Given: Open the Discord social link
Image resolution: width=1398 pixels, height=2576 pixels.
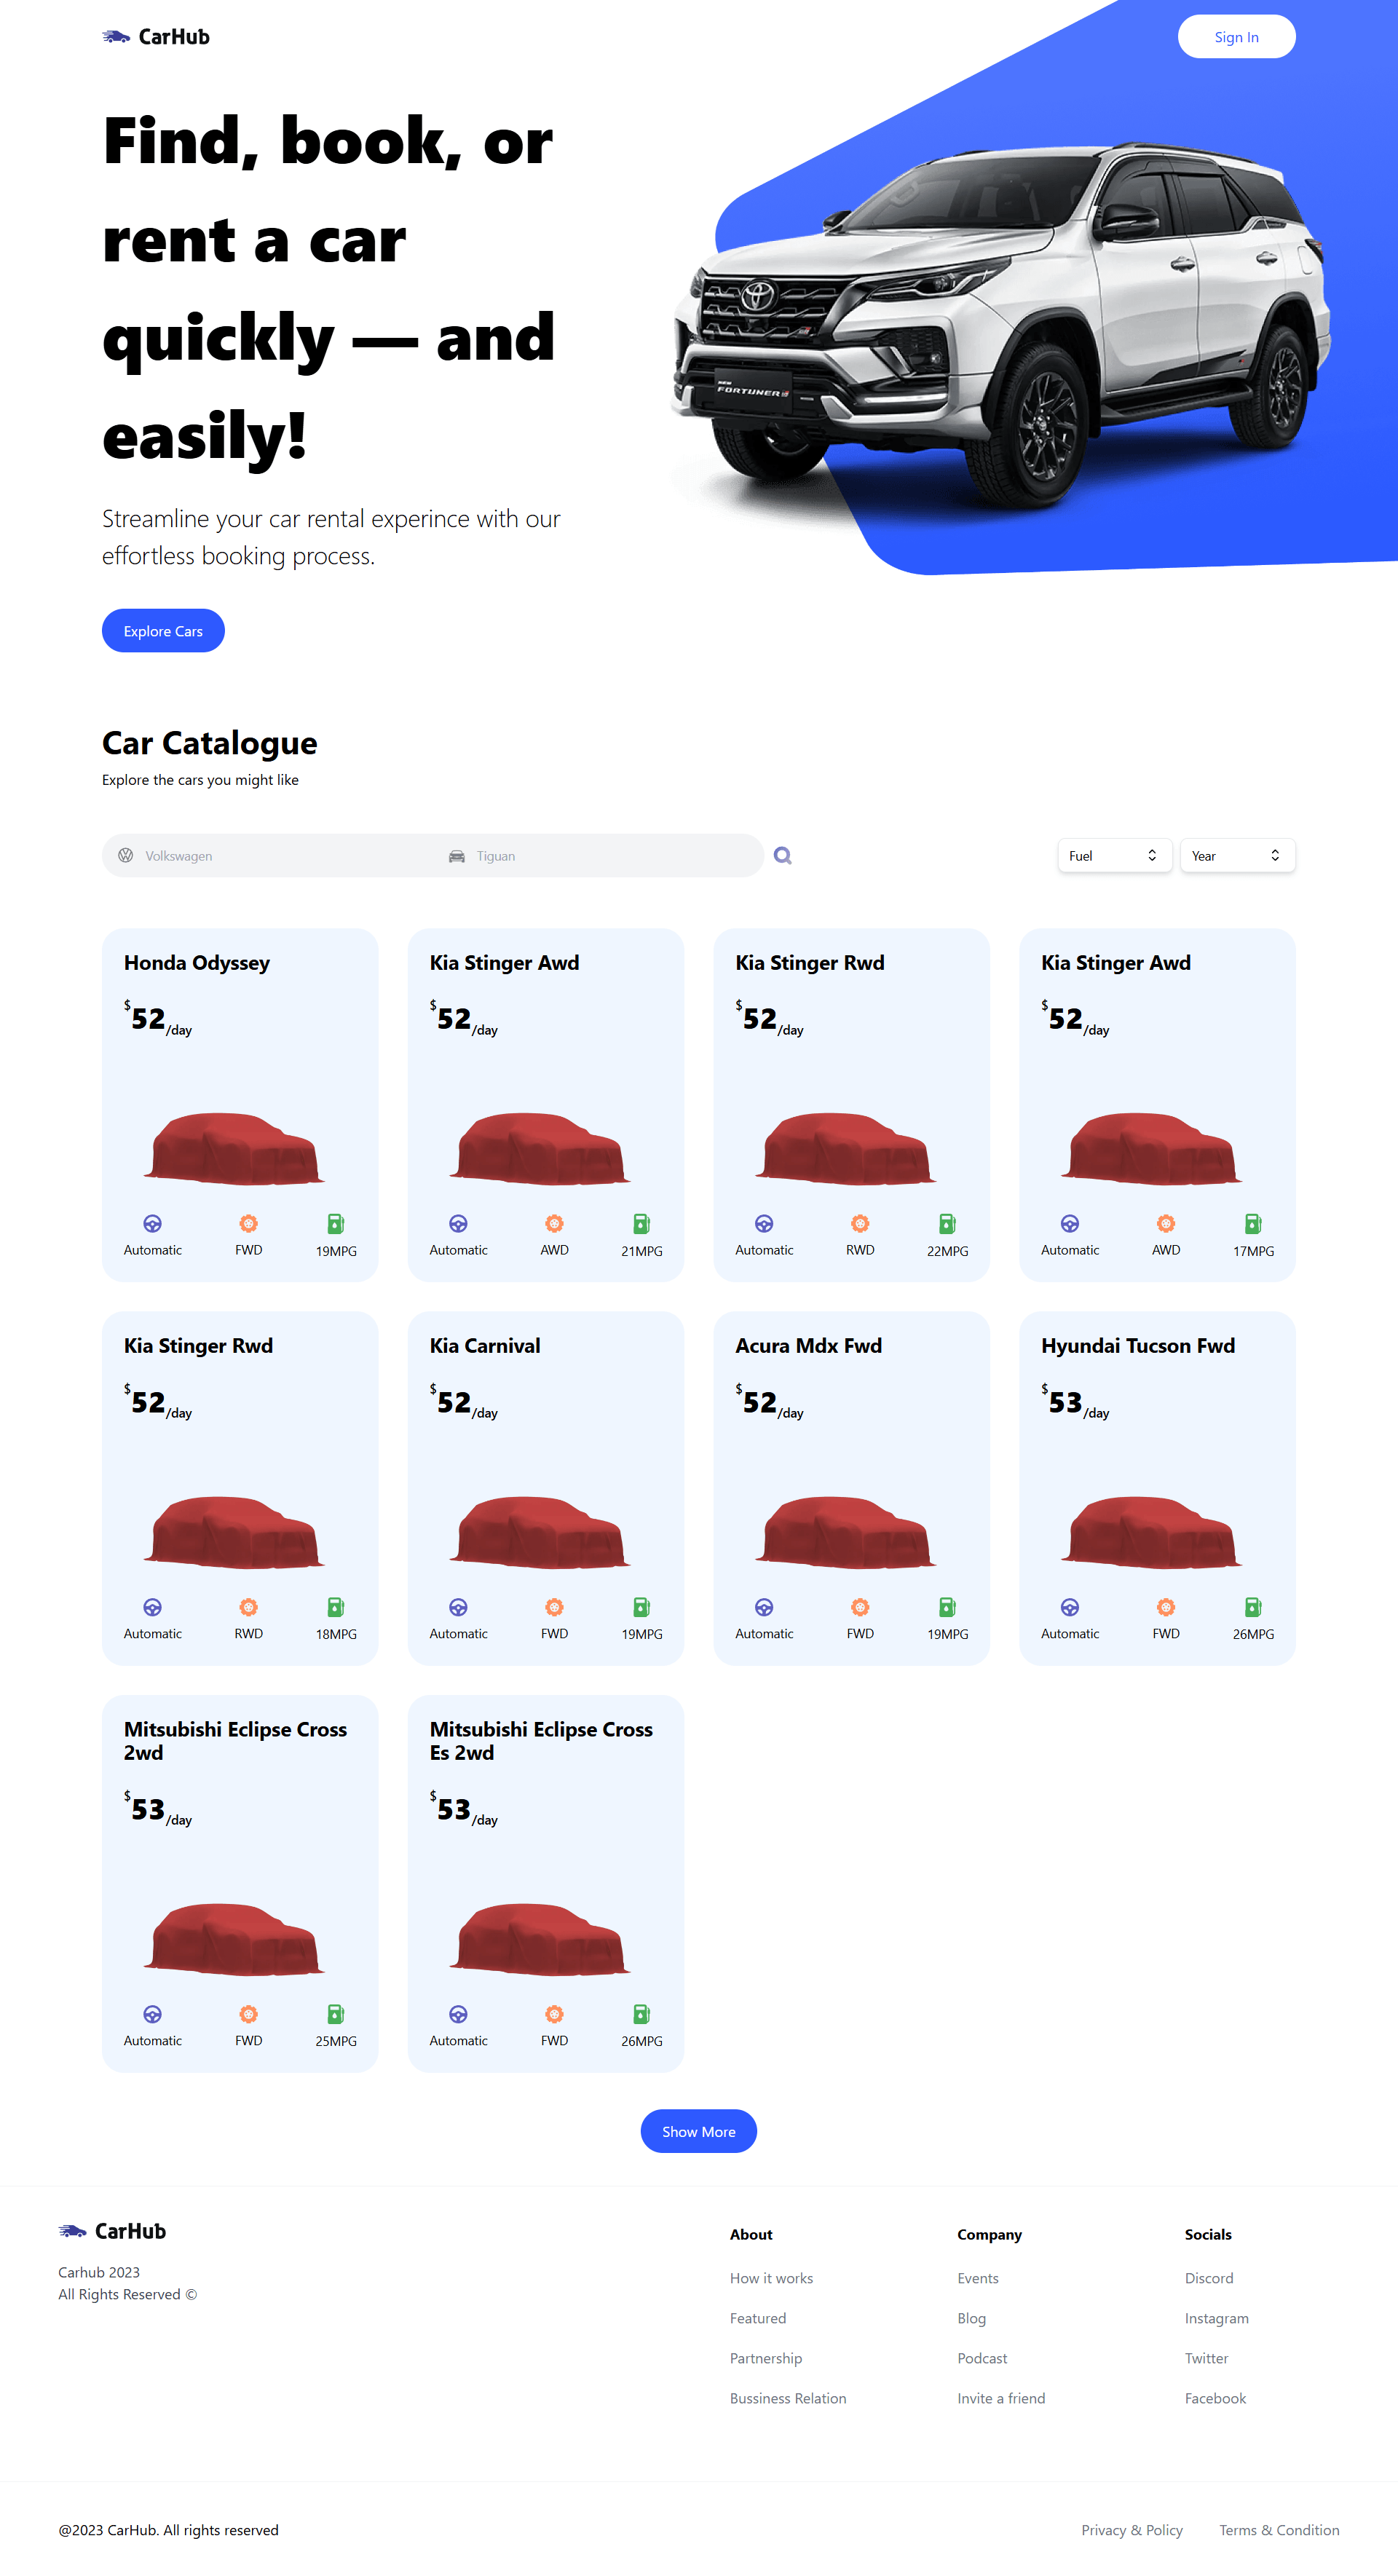Looking at the screenshot, I should tap(1209, 2278).
